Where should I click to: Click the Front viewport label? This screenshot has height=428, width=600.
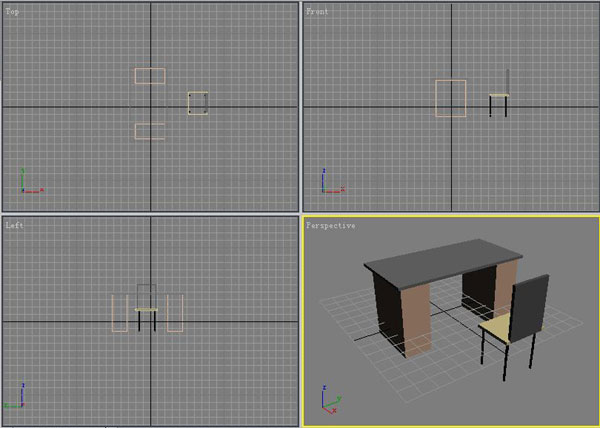[x=317, y=12]
